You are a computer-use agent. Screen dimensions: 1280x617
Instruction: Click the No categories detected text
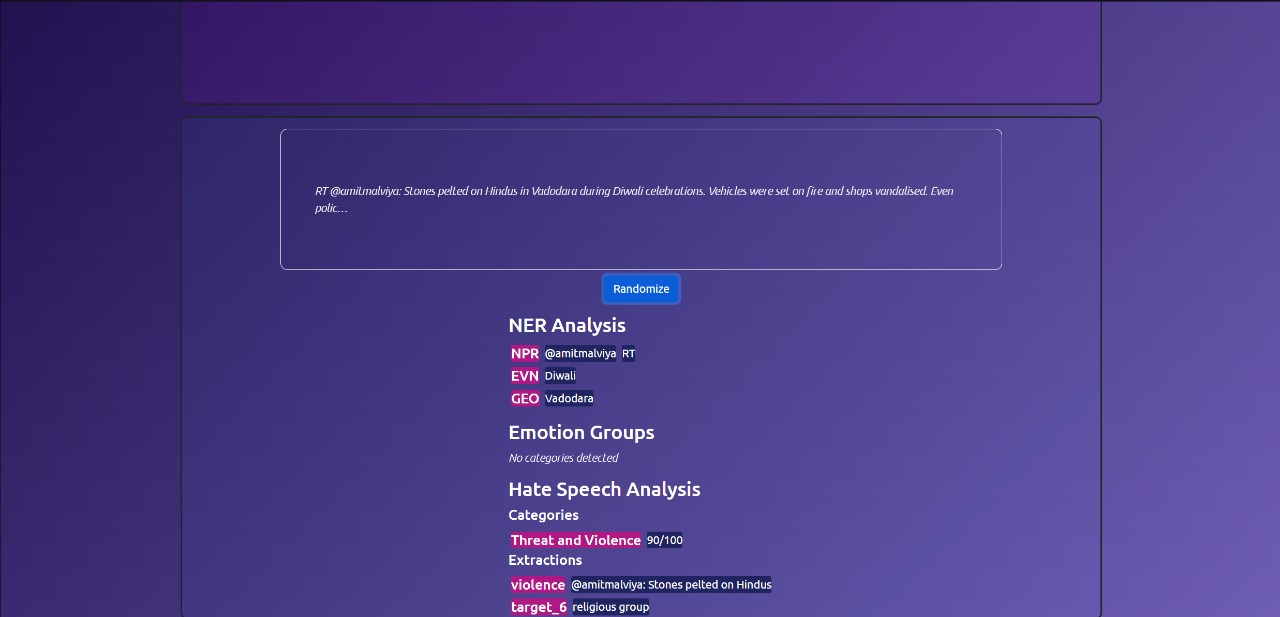point(563,457)
